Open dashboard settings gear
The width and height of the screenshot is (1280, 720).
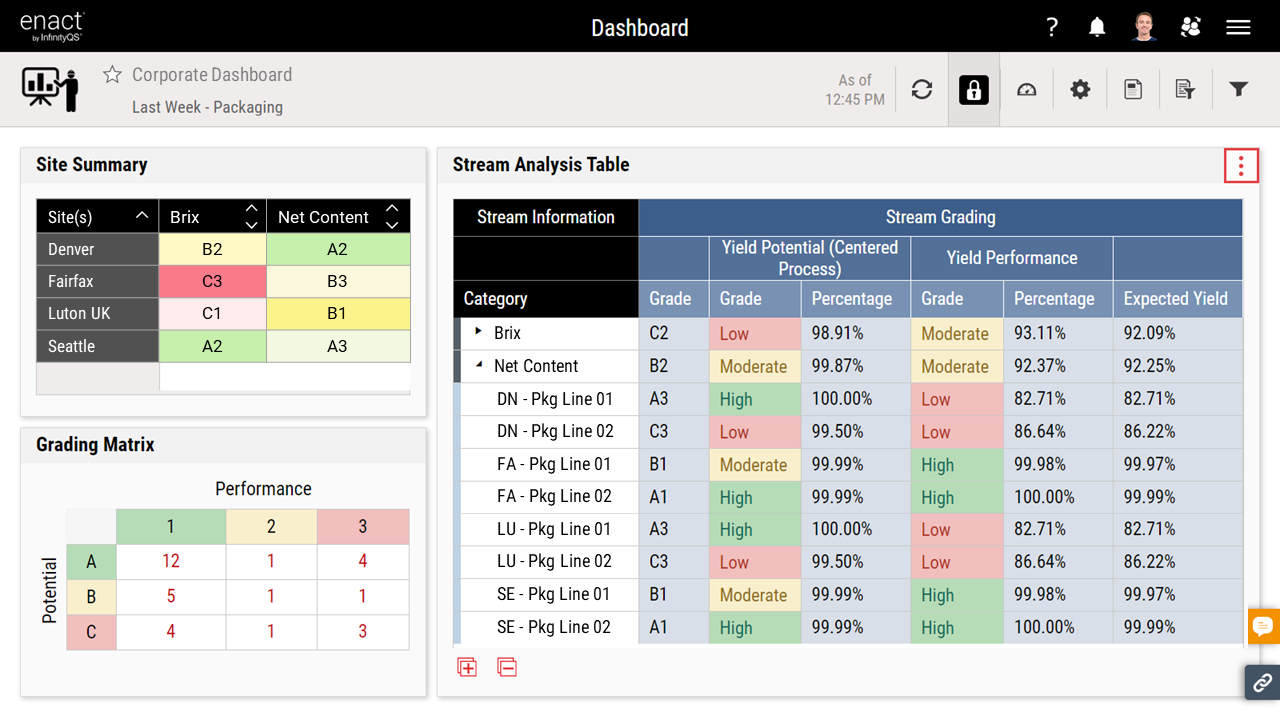click(x=1080, y=90)
